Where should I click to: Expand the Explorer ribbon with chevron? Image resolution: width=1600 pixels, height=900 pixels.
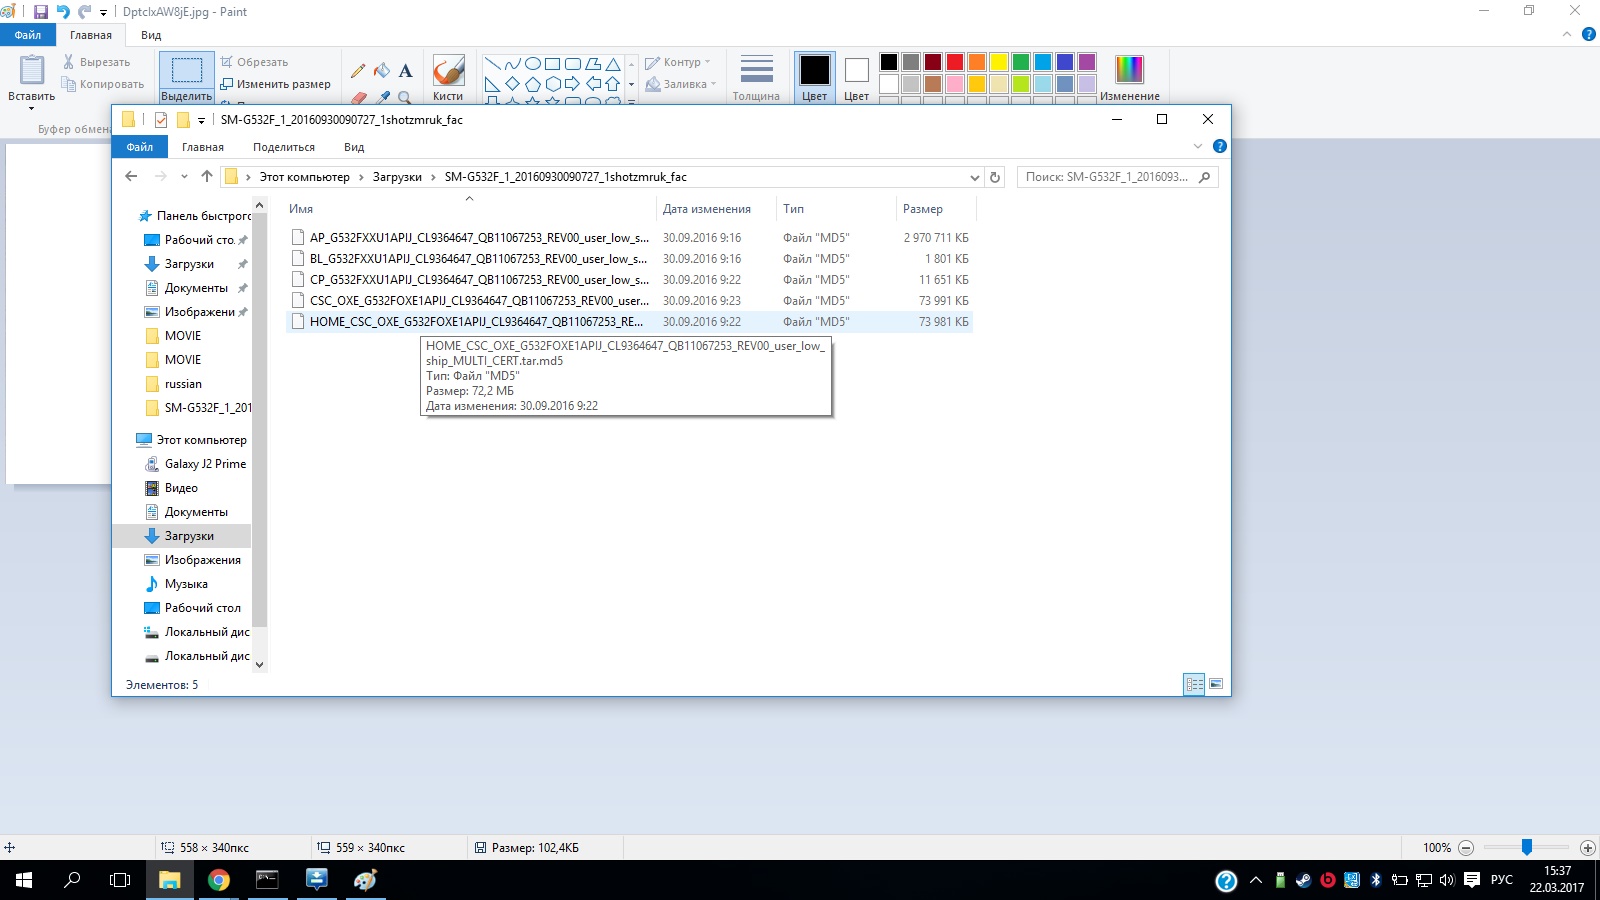coord(1198,146)
